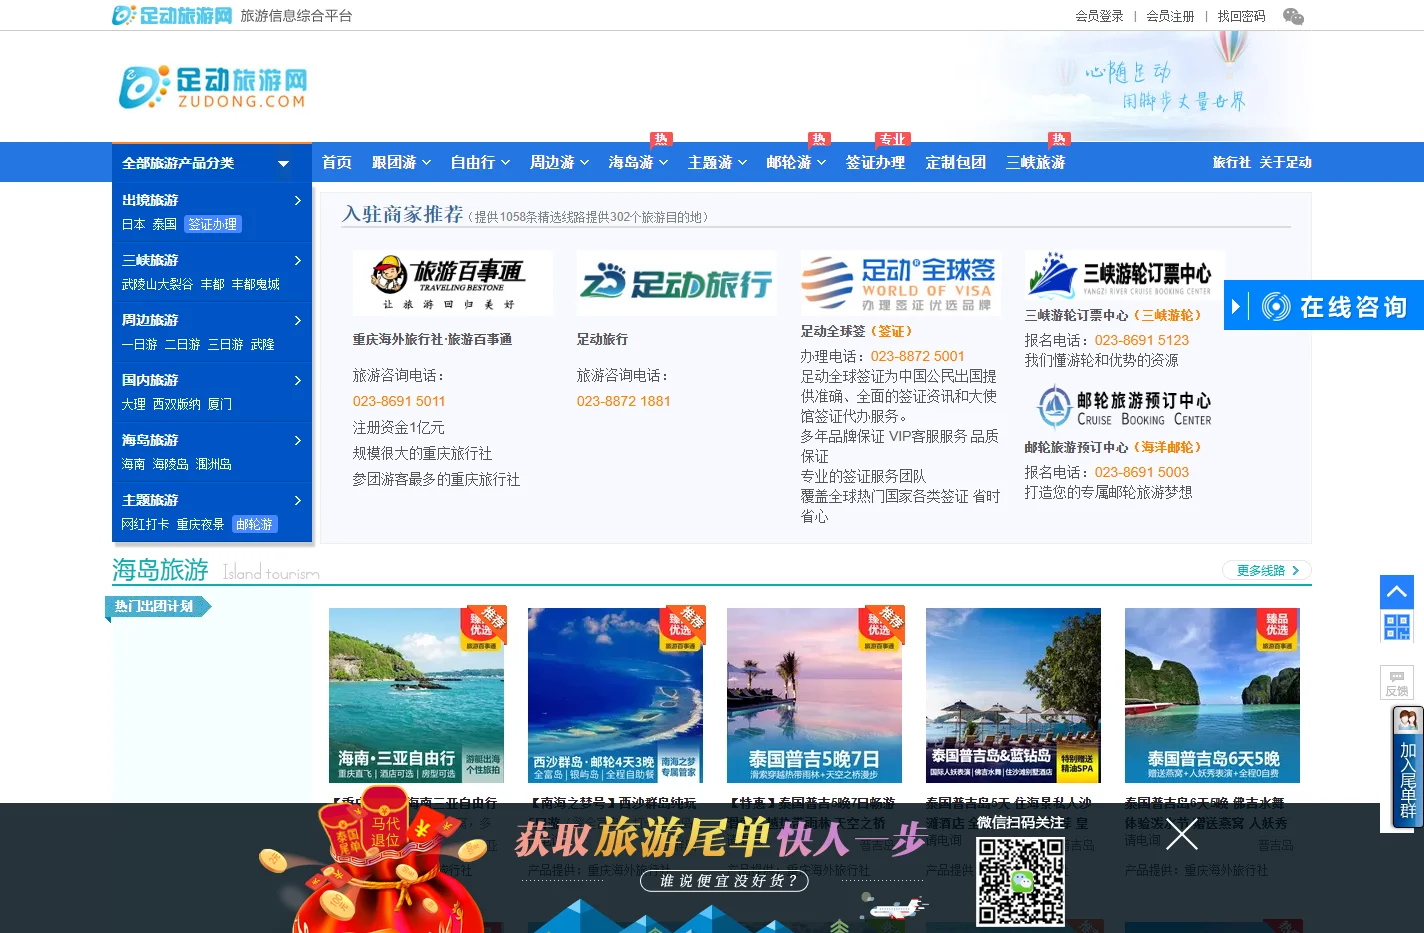Expand 周边旅游 category arrow
1424x933 pixels.
297,320
